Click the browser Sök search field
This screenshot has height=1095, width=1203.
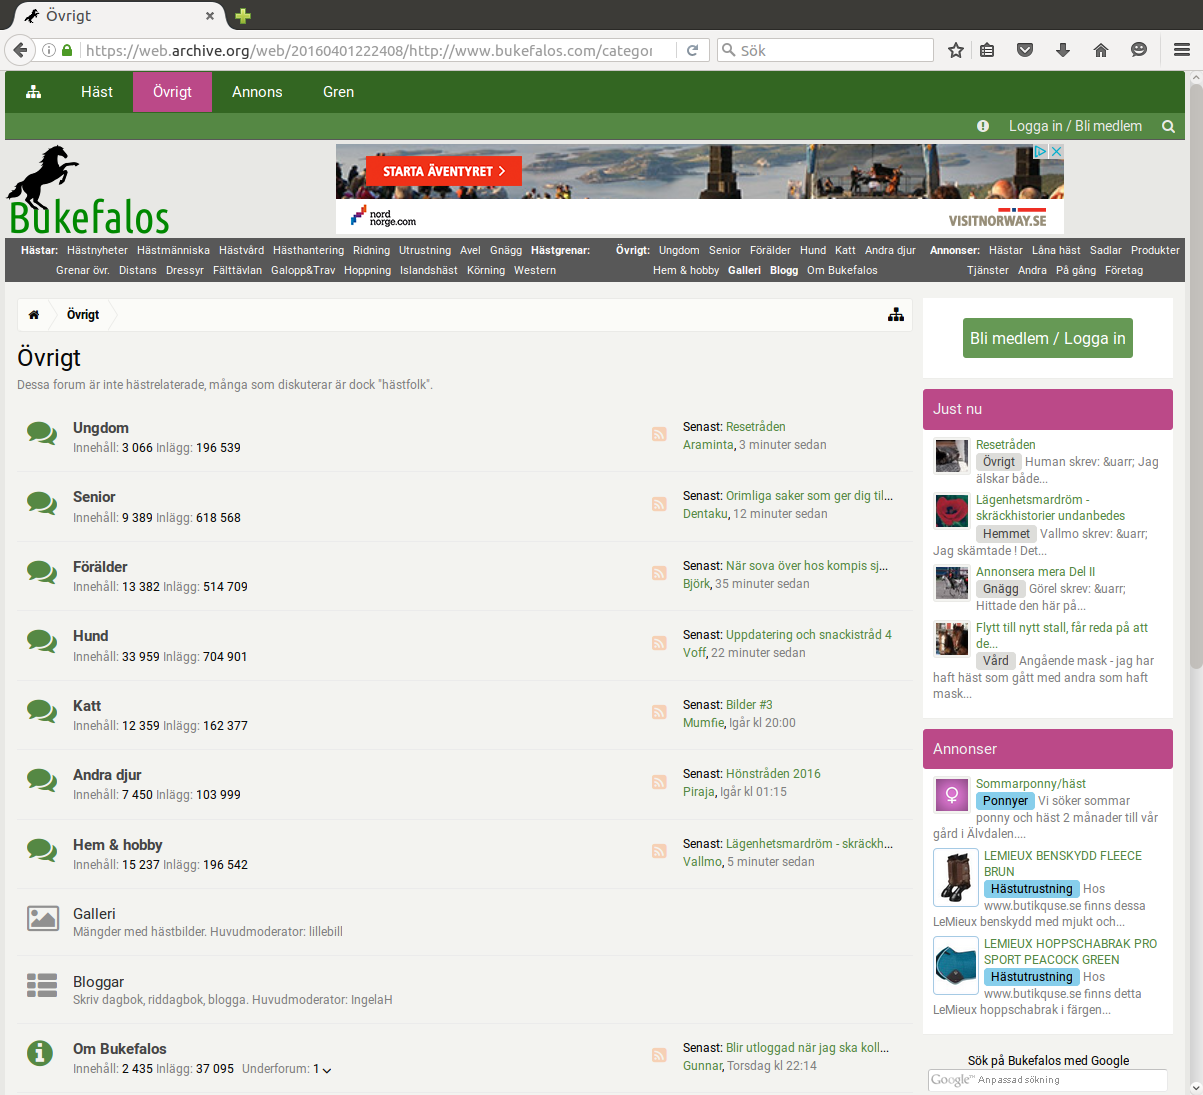[x=825, y=50]
